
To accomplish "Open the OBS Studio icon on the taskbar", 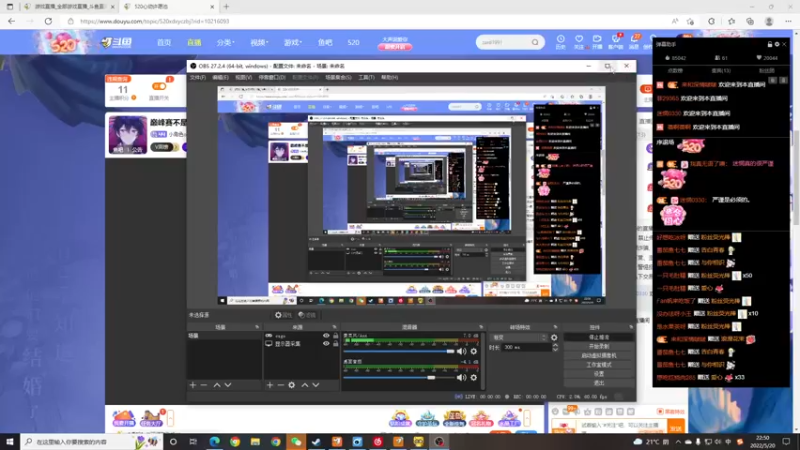I will 439,442.
